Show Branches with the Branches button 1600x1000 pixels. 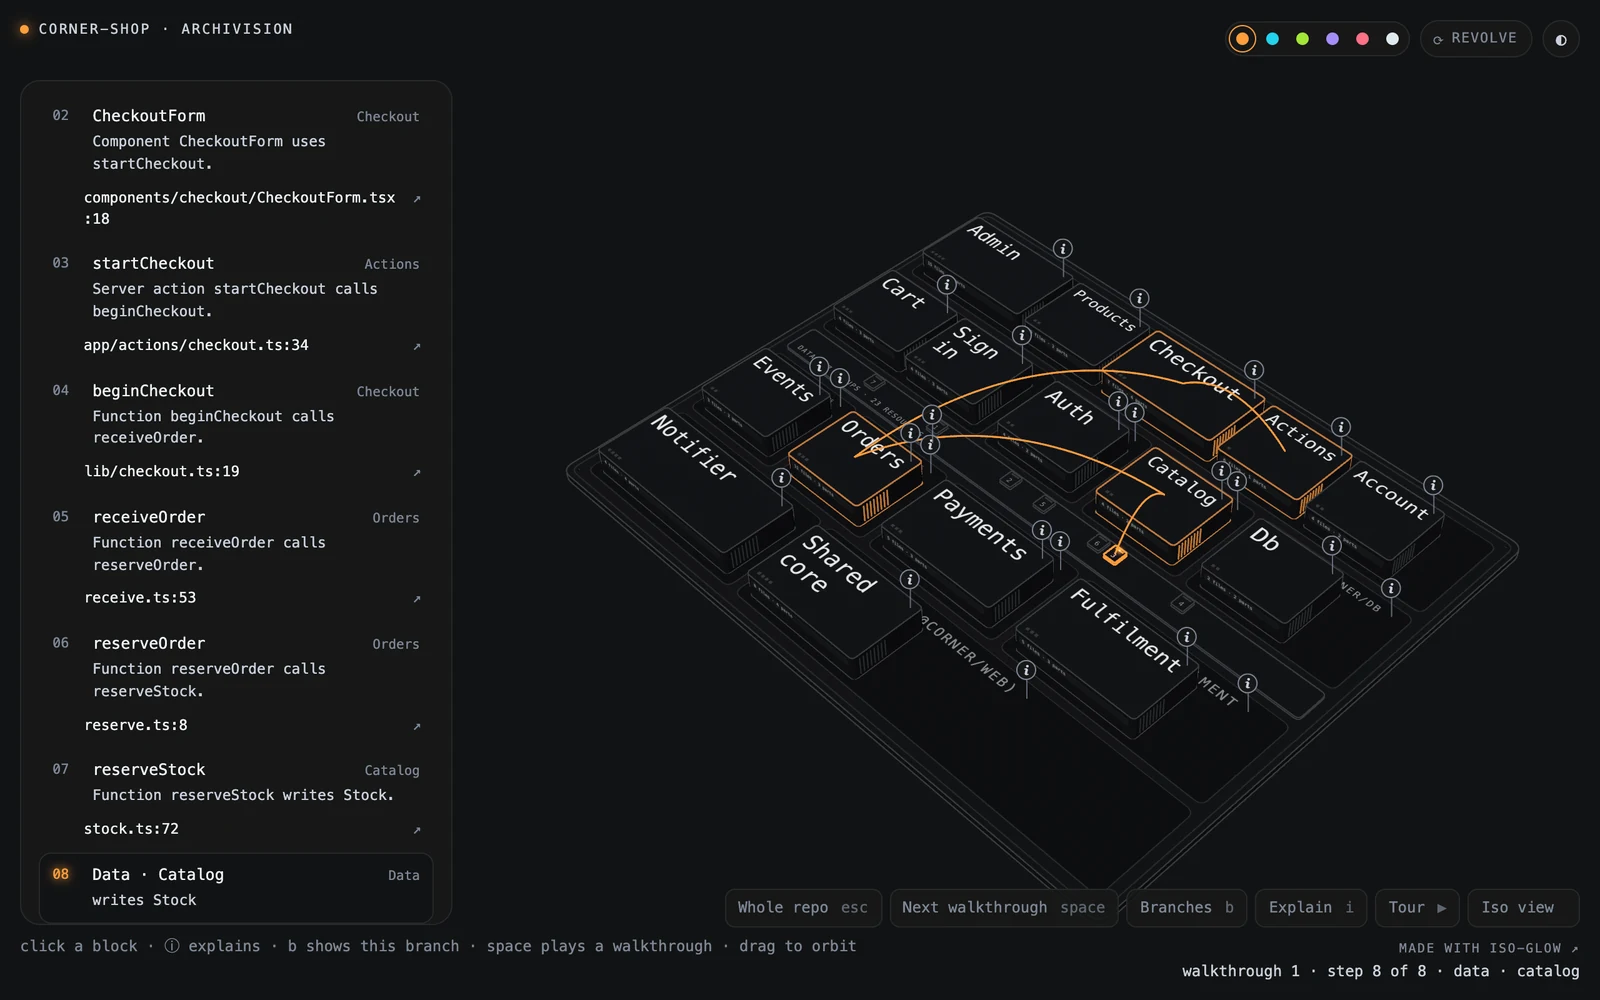(1186, 908)
